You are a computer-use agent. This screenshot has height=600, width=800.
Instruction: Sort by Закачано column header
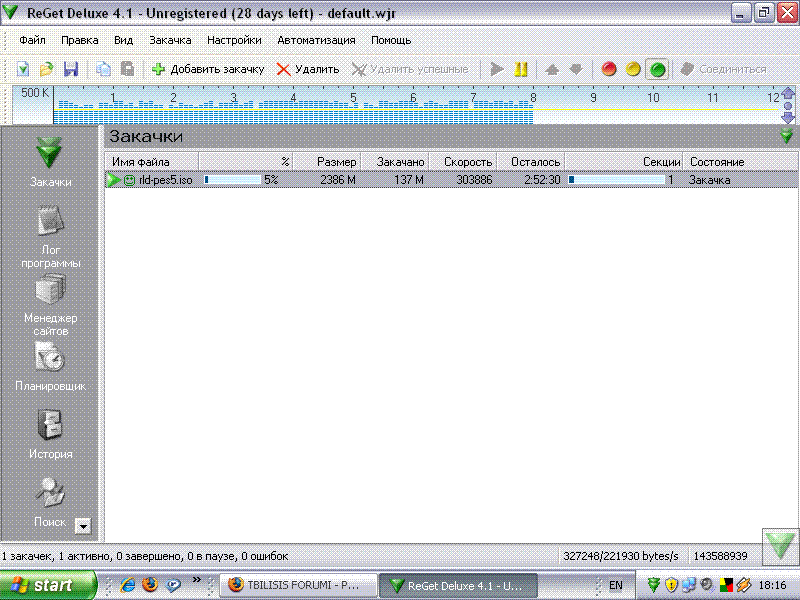point(395,162)
